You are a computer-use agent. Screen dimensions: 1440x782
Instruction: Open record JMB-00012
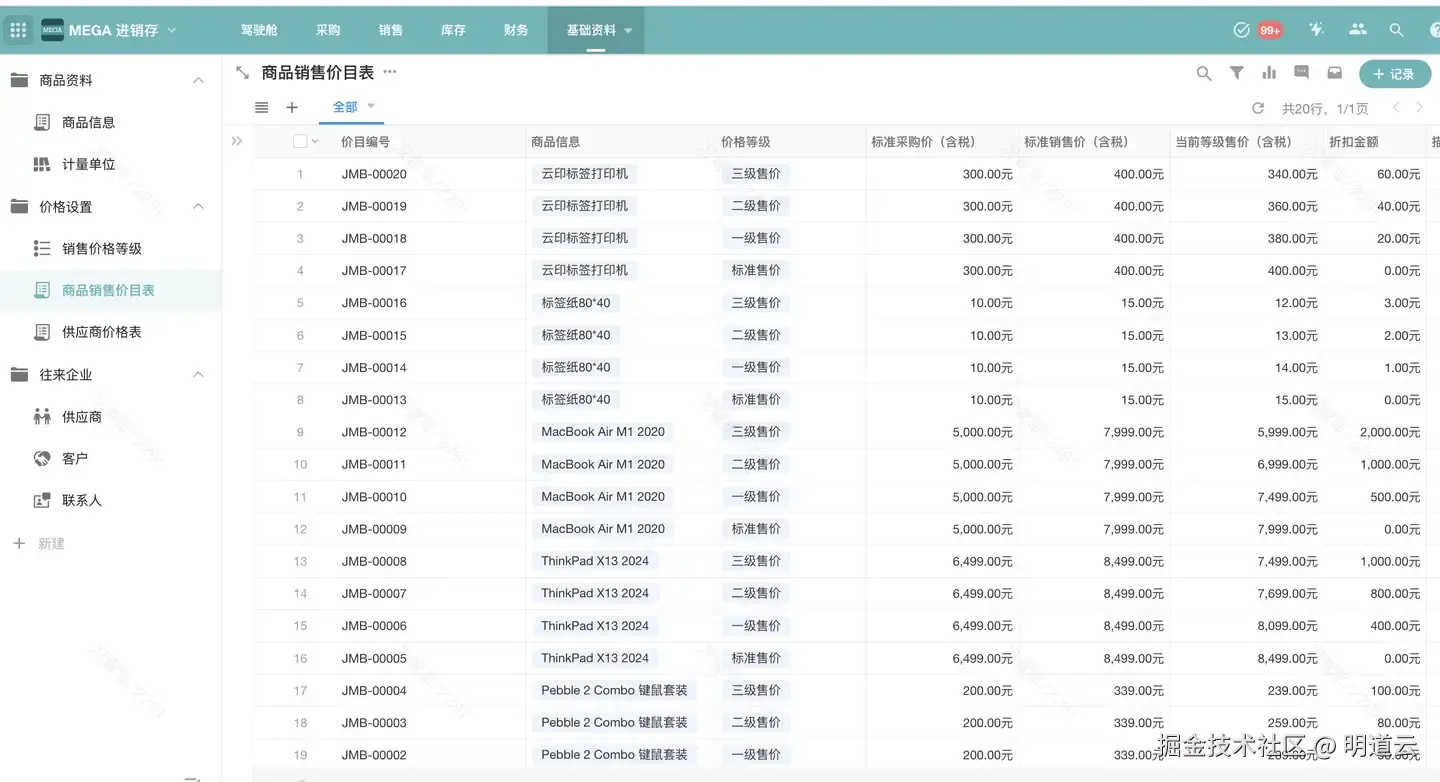pyautogui.click(x=374, y=432)
